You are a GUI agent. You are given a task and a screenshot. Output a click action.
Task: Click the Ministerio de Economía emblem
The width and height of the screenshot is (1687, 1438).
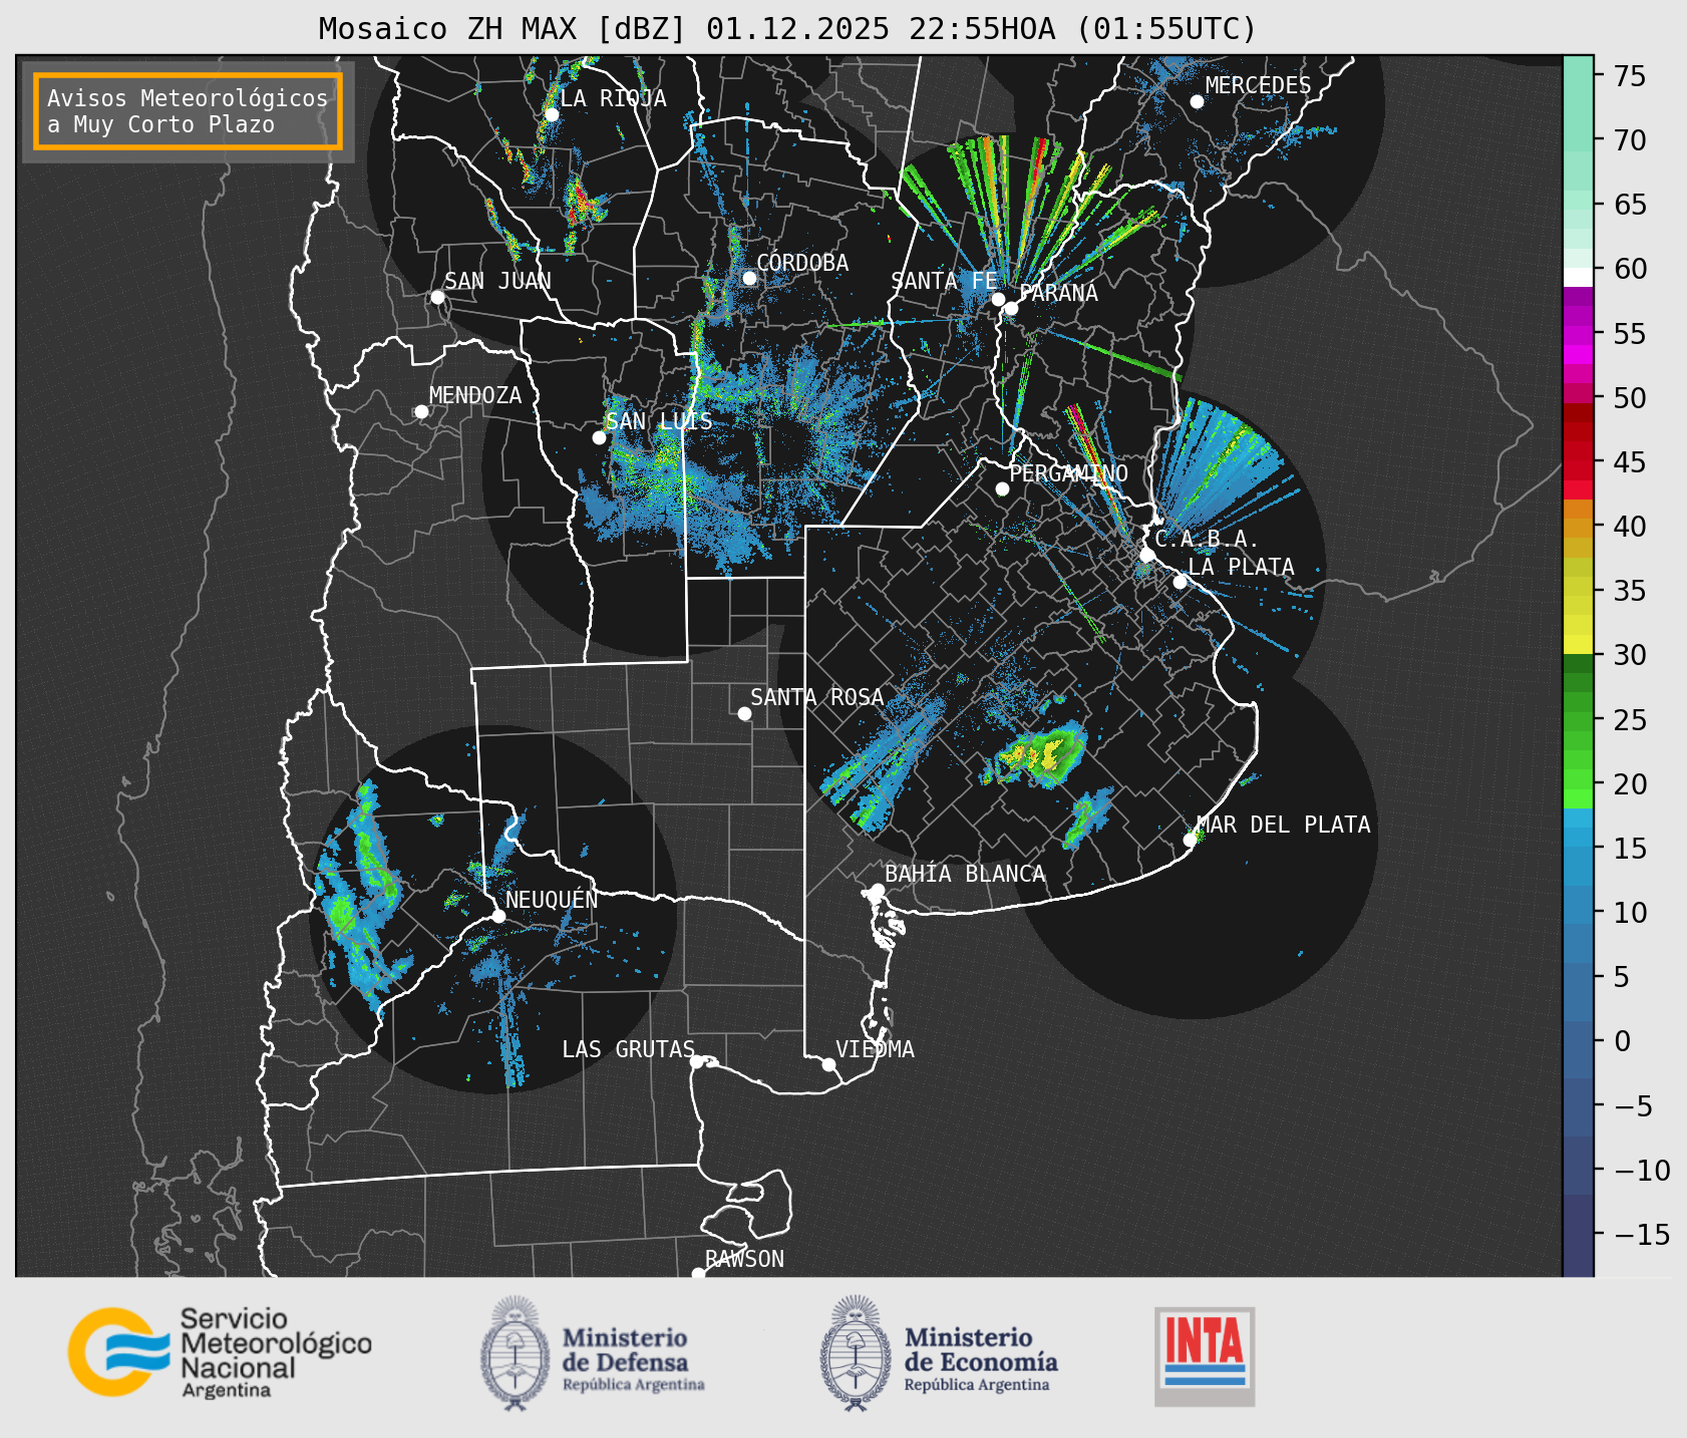(856, 1353)
